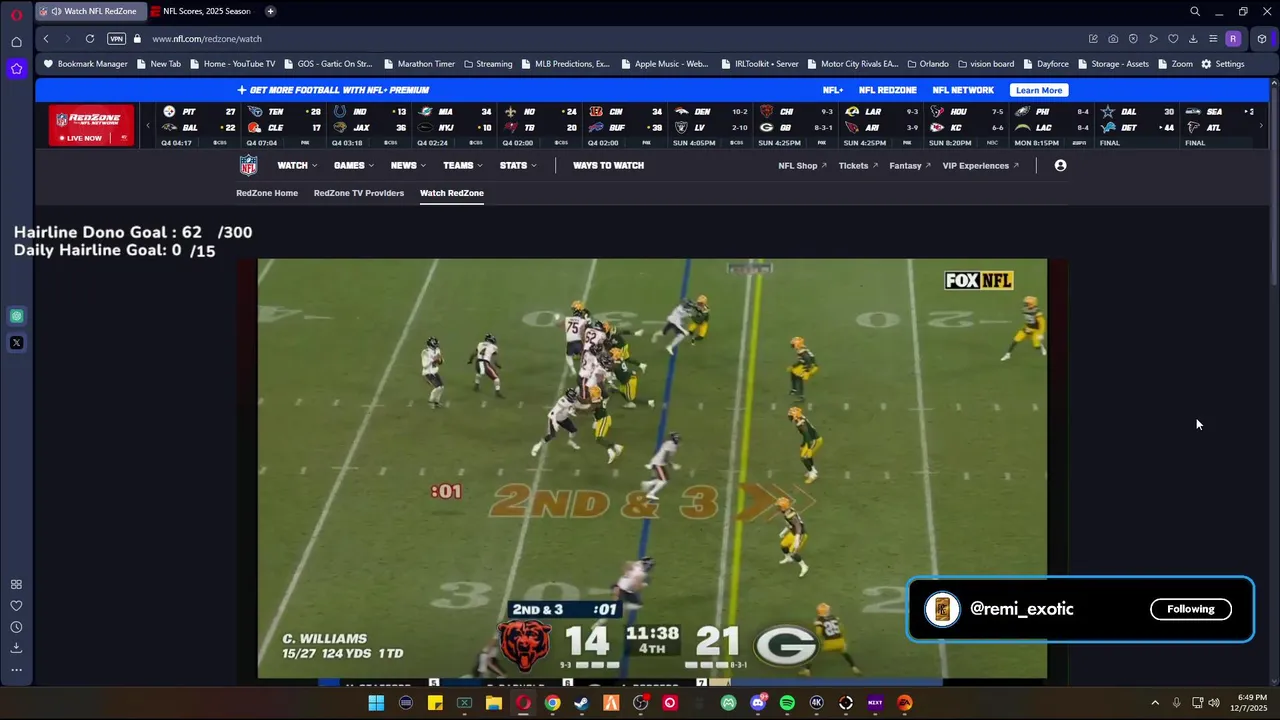Click the RedZone video player
Viewport: 1280px width, 720px height.
652,469
